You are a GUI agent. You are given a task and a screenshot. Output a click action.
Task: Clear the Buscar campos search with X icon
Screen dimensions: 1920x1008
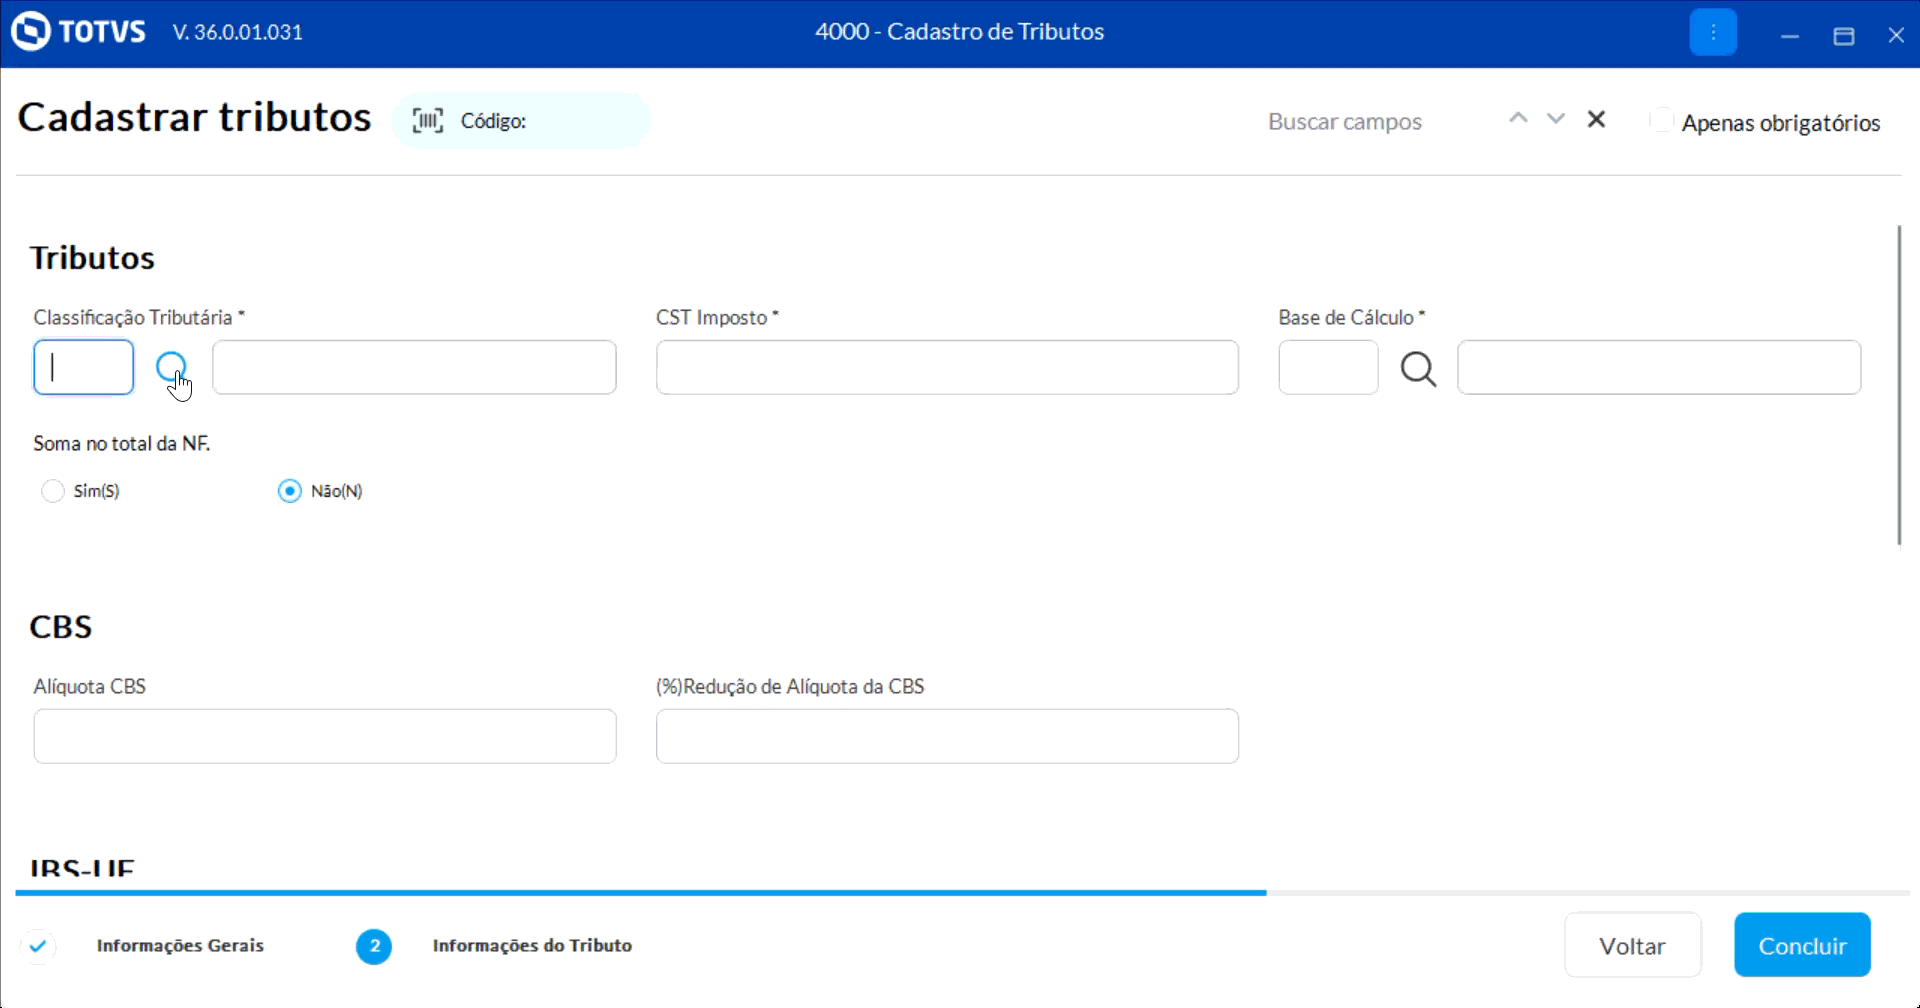(1596, 120)
